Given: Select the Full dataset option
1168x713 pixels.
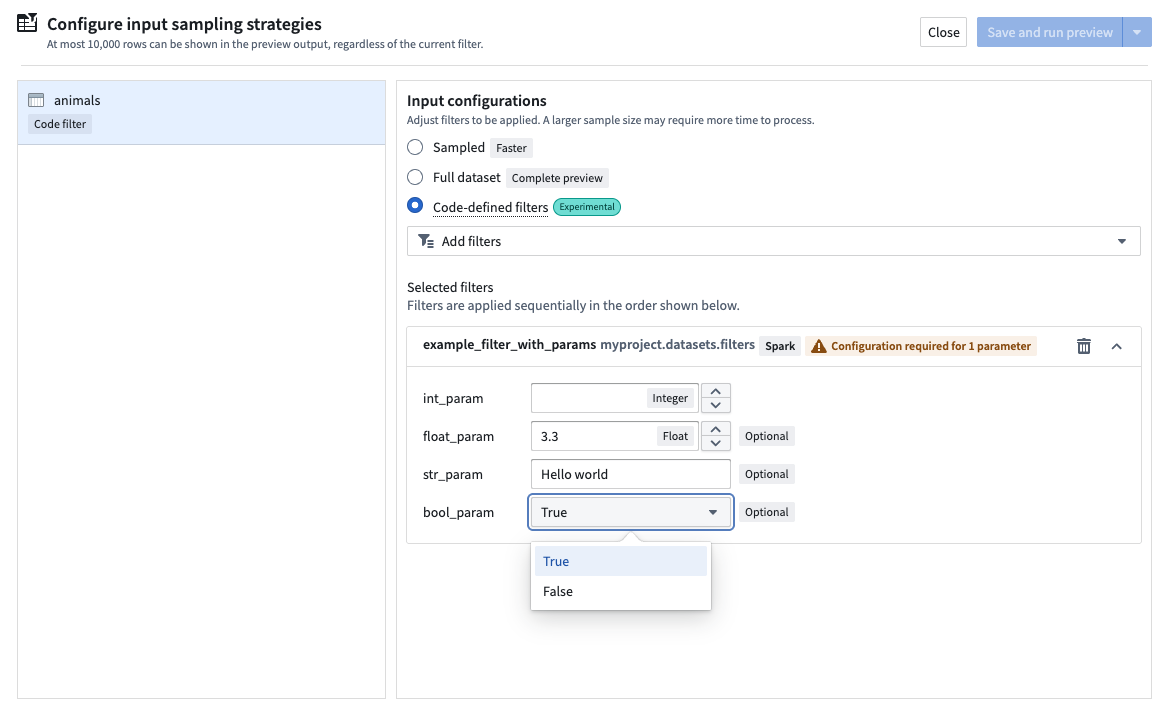Looking at the screenshot, I should click(415, 177).
